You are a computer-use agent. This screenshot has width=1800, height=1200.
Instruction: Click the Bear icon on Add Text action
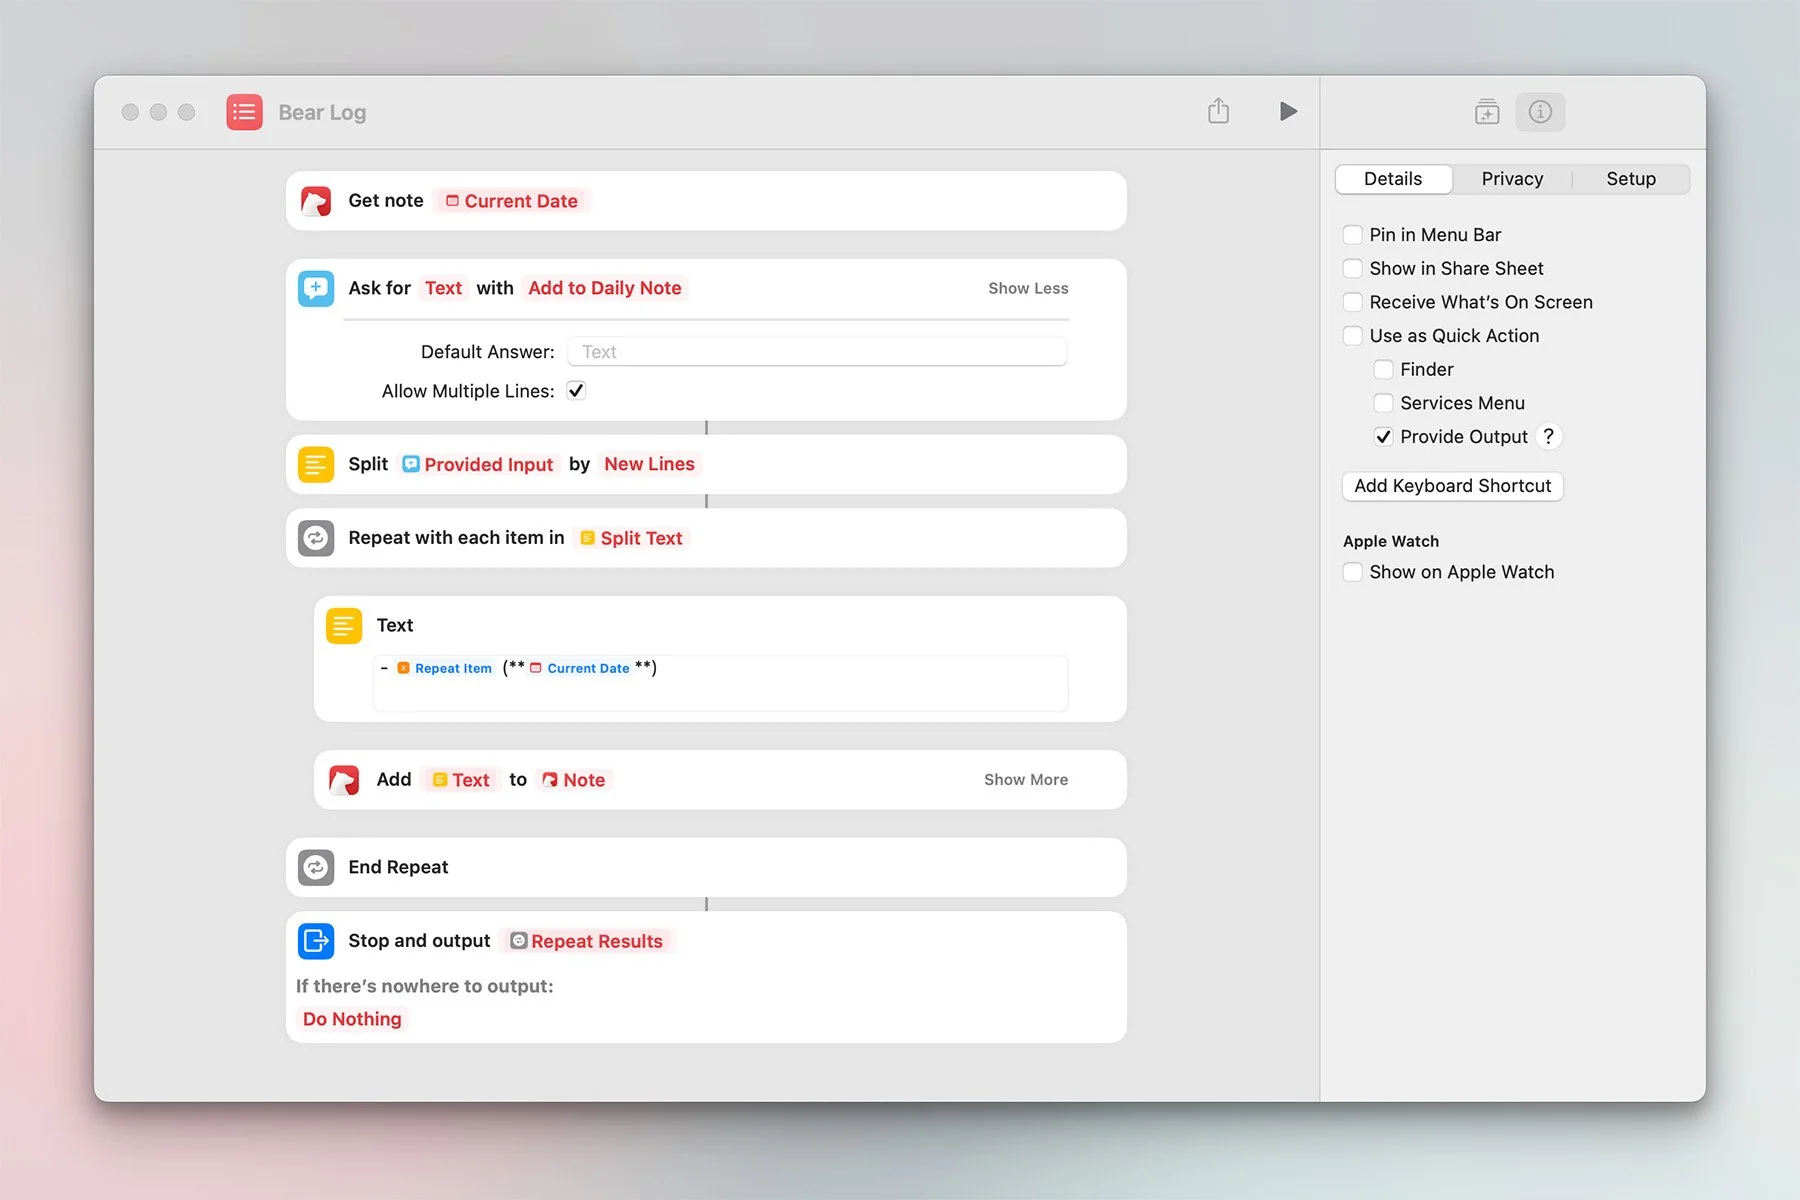[x=344, y=780]
